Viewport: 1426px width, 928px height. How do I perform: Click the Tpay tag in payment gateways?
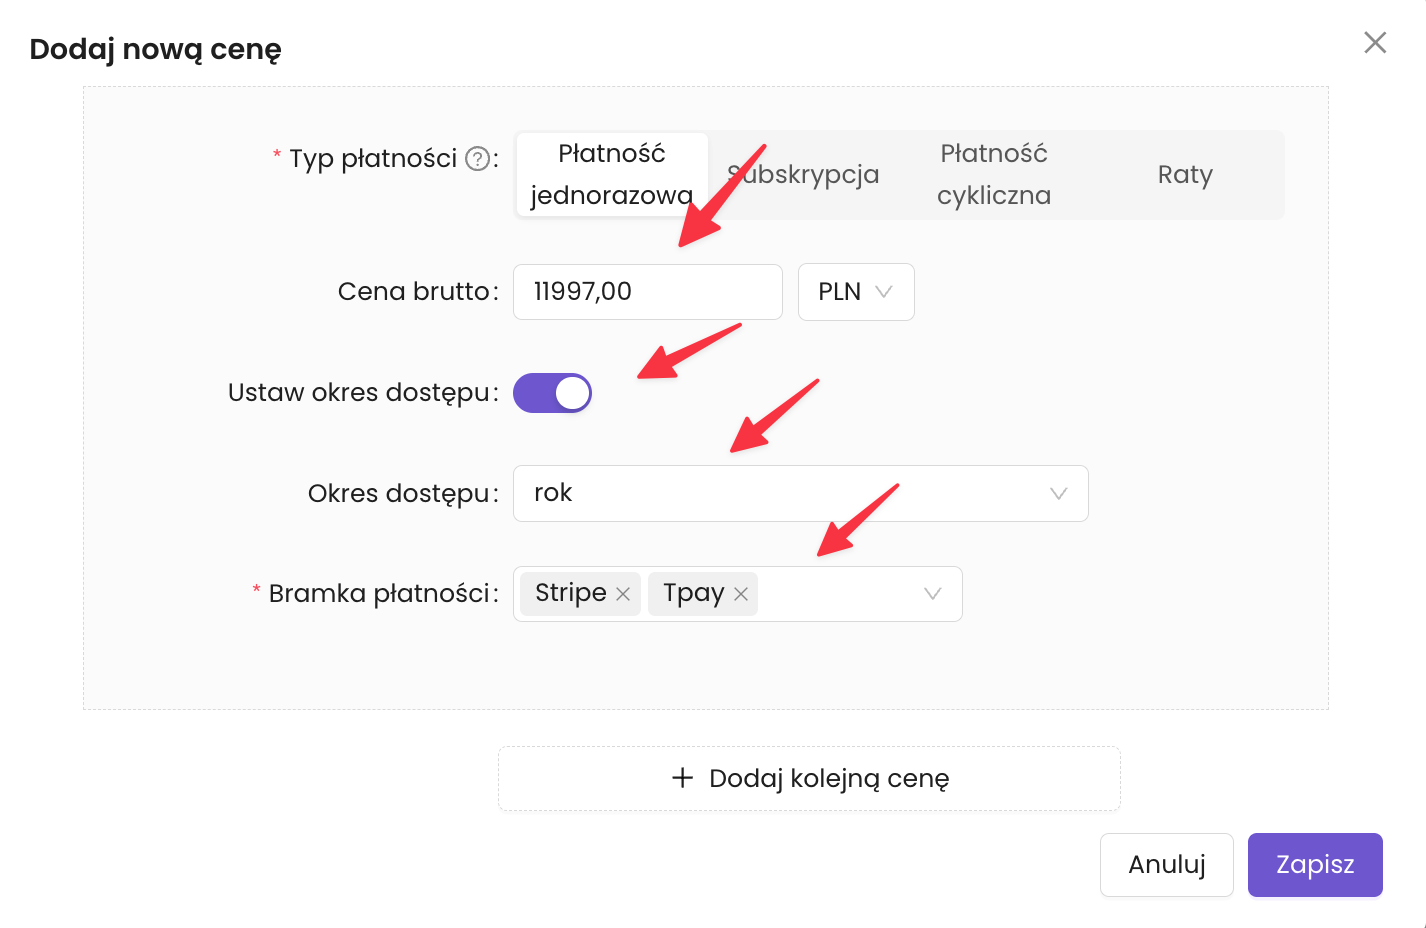click(693, 593)
